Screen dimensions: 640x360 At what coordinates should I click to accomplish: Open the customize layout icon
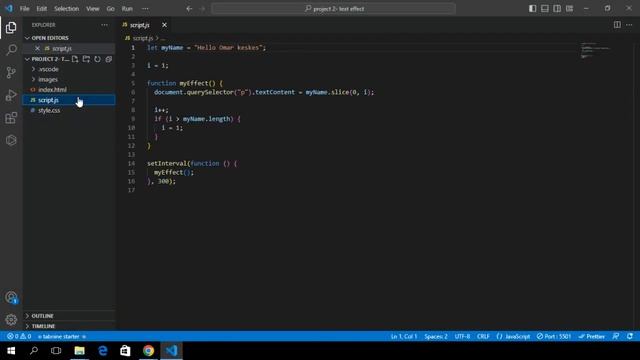click(569, 9)
